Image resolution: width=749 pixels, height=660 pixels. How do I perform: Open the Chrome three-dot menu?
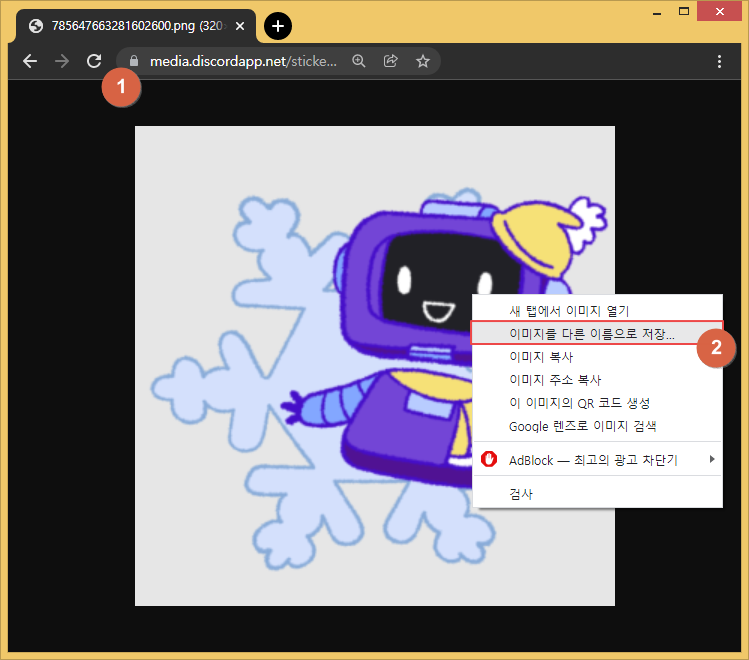[719, 61]
